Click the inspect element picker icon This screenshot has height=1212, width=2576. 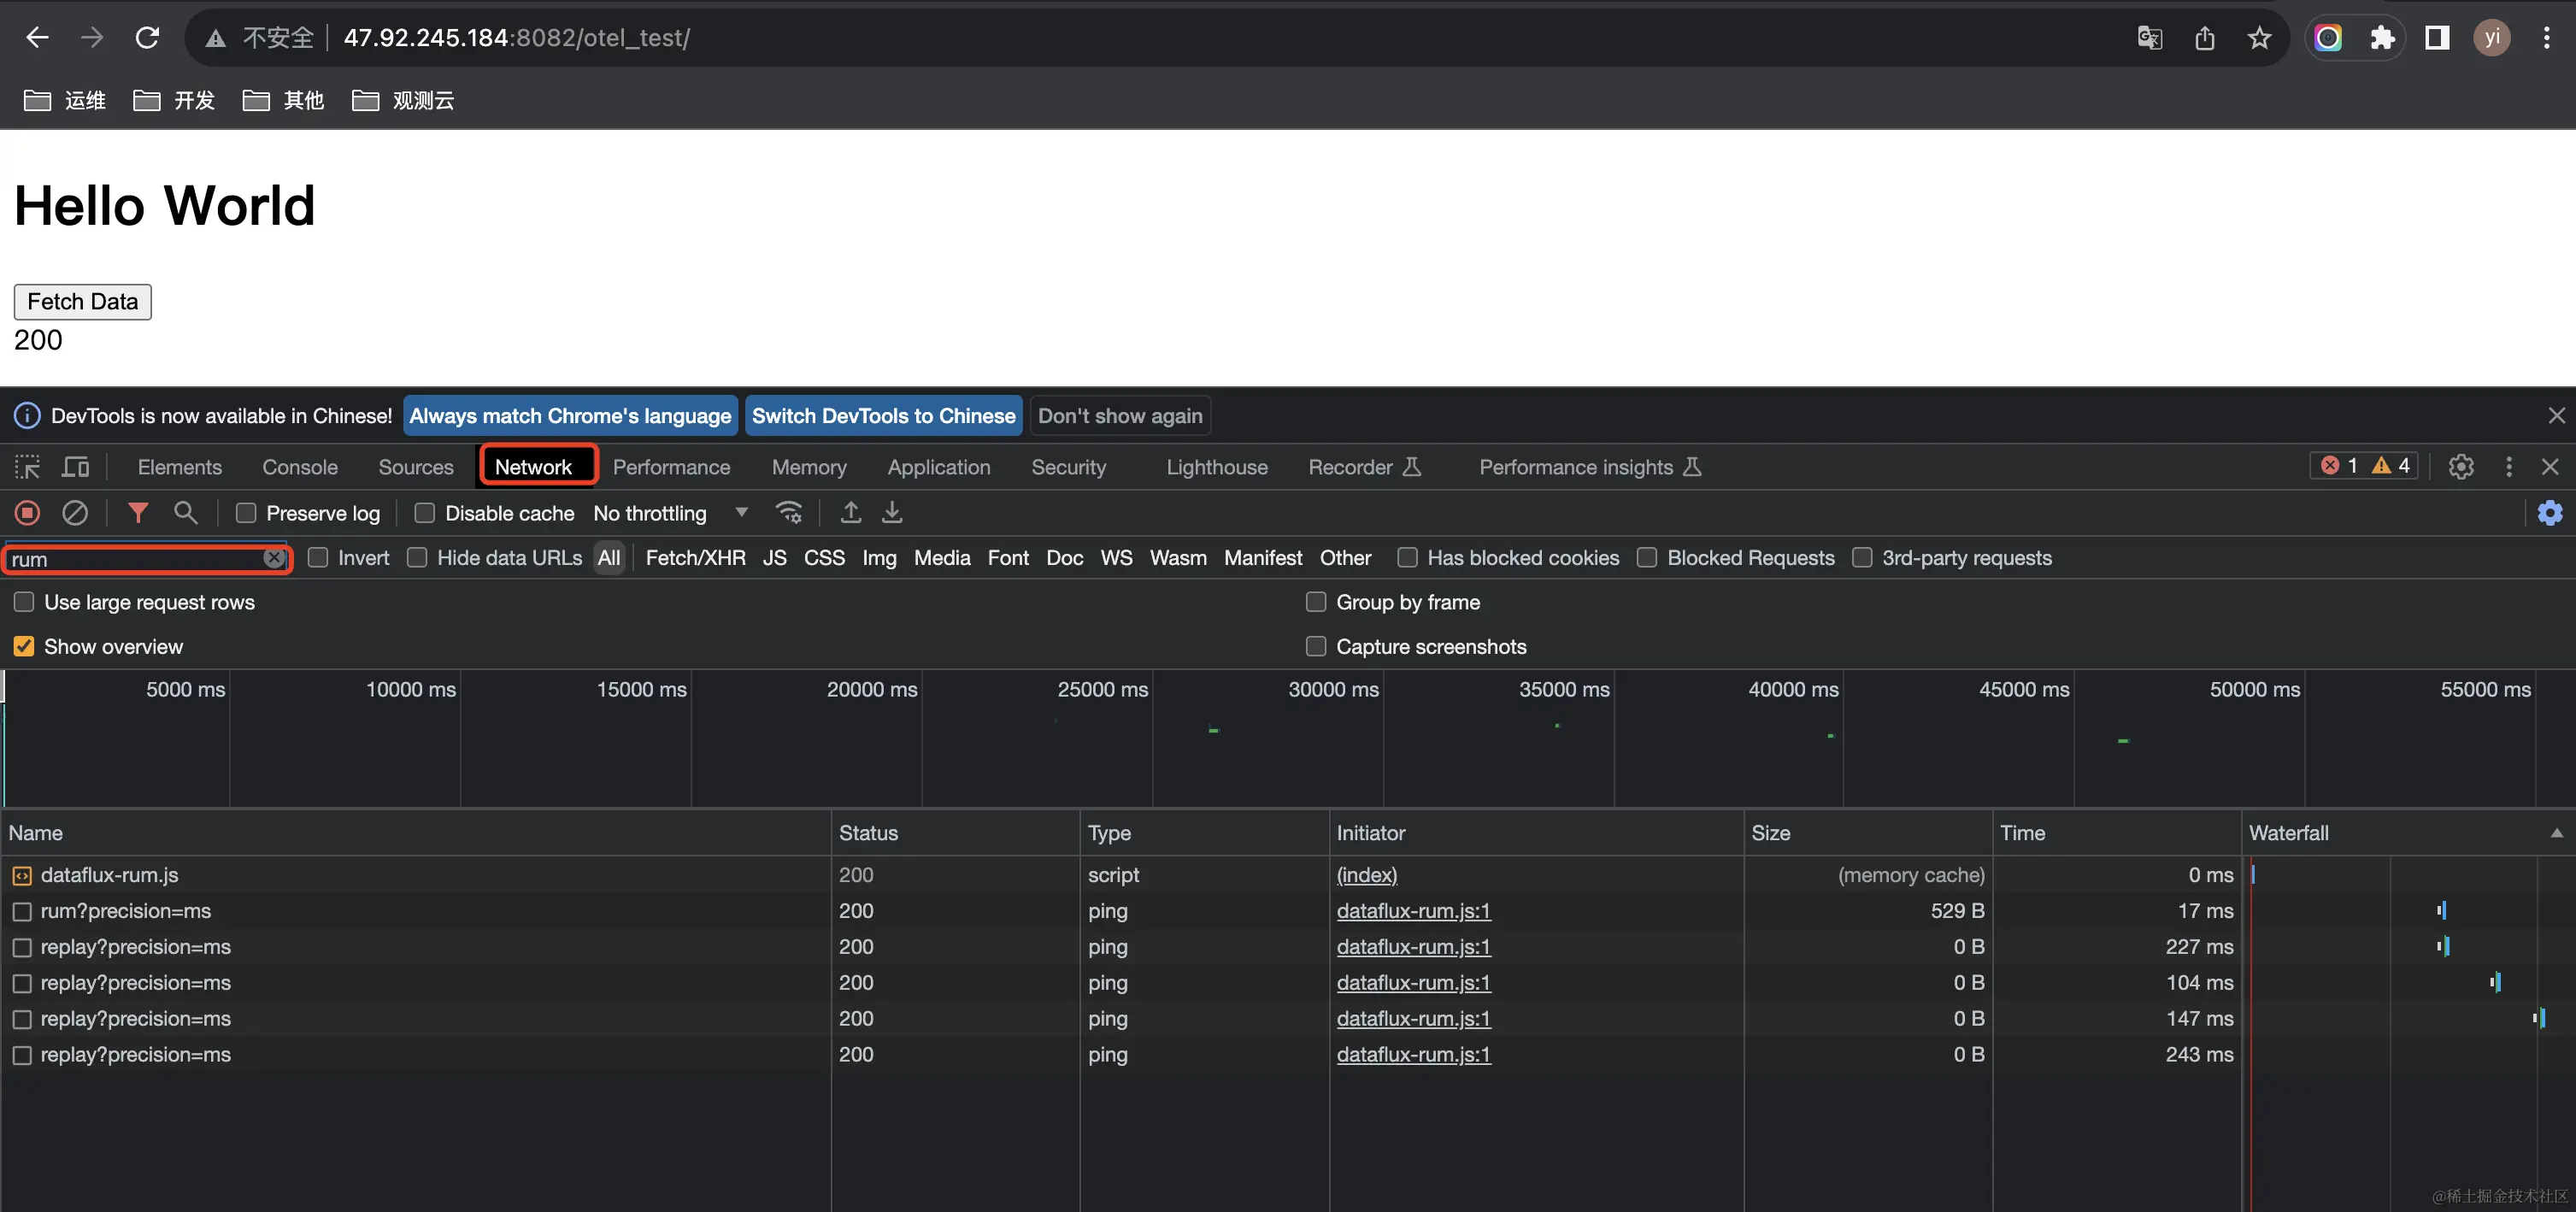pos(27,467)
